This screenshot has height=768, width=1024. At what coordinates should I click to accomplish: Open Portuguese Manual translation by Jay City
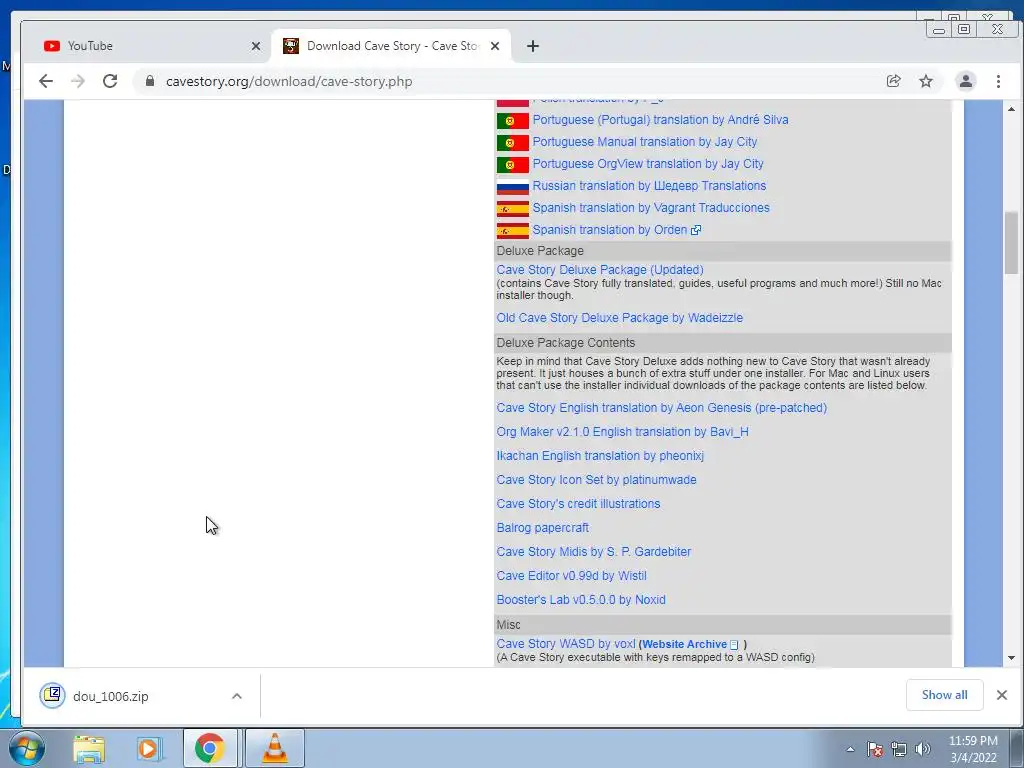[x=645, y=142]
